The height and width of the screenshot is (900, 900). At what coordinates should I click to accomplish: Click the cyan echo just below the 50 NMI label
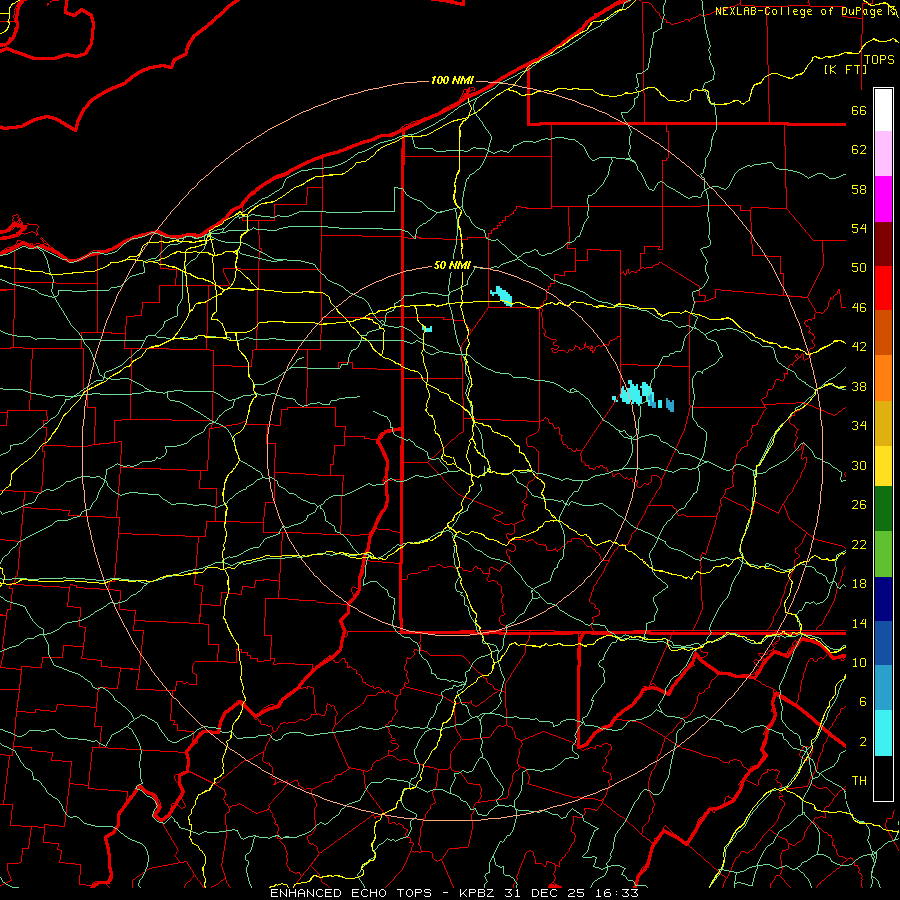[x=502, y=296]
